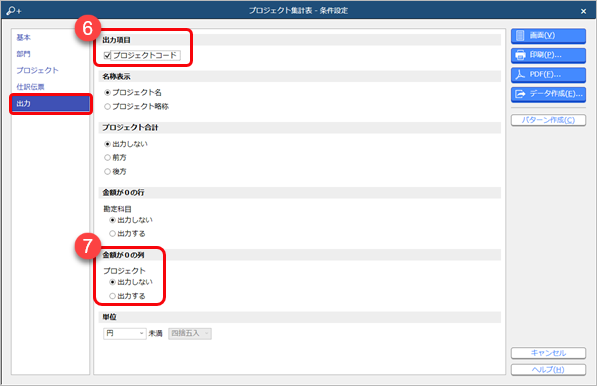Screen dimensions: 597x386
Task: Switch to the 基本 tab
Action: point(24,37)
